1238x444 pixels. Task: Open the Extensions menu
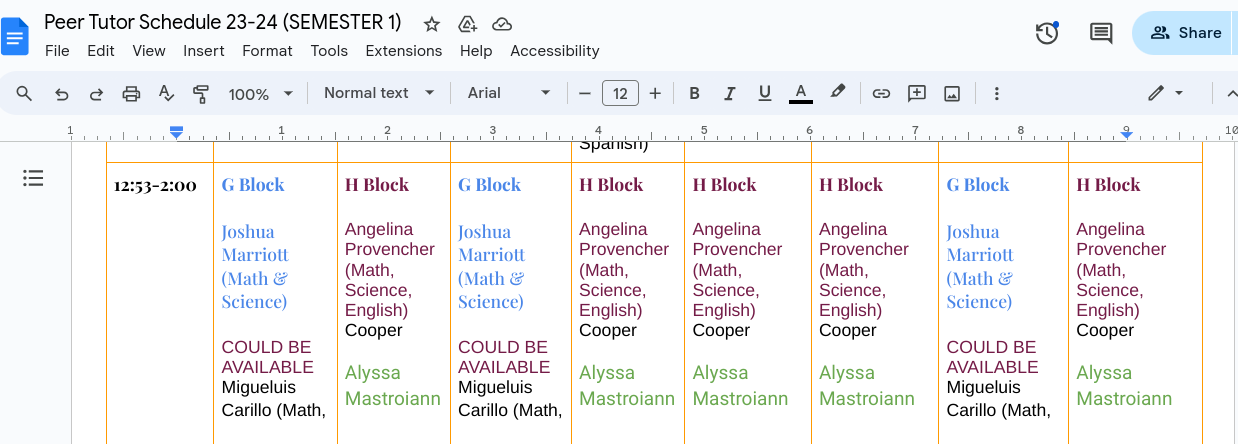pyautogui.click(x=403, y=51)
